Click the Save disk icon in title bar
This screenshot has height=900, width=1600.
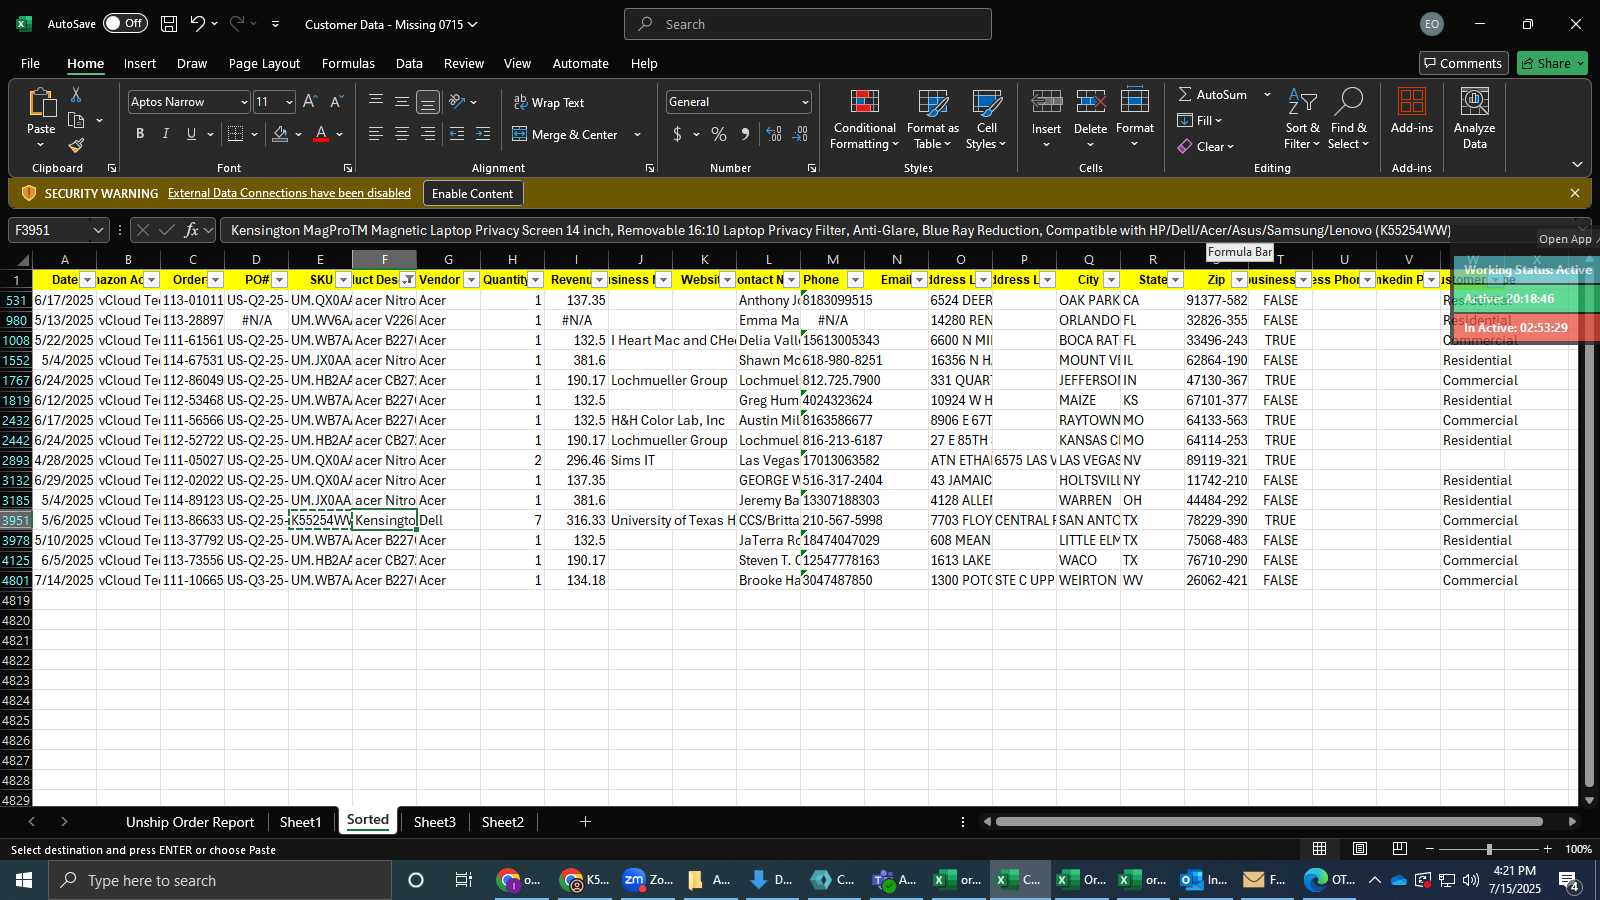point(169,24)
